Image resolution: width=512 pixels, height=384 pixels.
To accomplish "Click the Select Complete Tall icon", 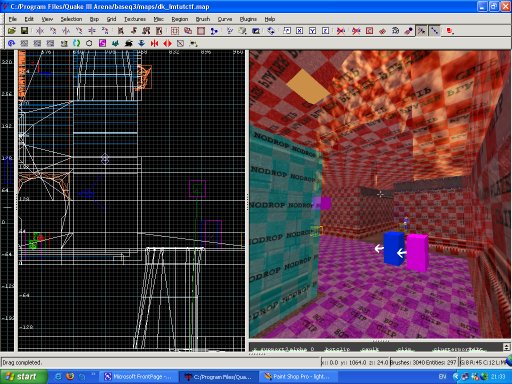I will coord(121,31).
